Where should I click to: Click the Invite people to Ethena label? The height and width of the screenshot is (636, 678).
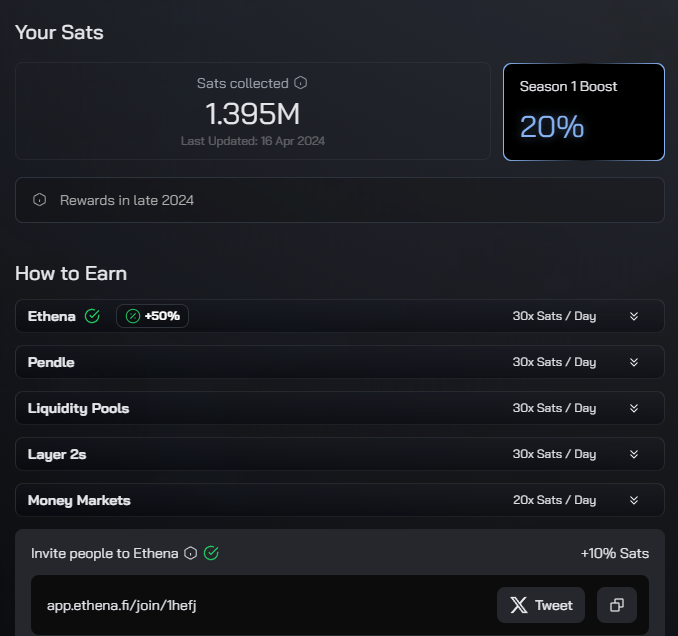pyautogui.click(x=105, y=553)
